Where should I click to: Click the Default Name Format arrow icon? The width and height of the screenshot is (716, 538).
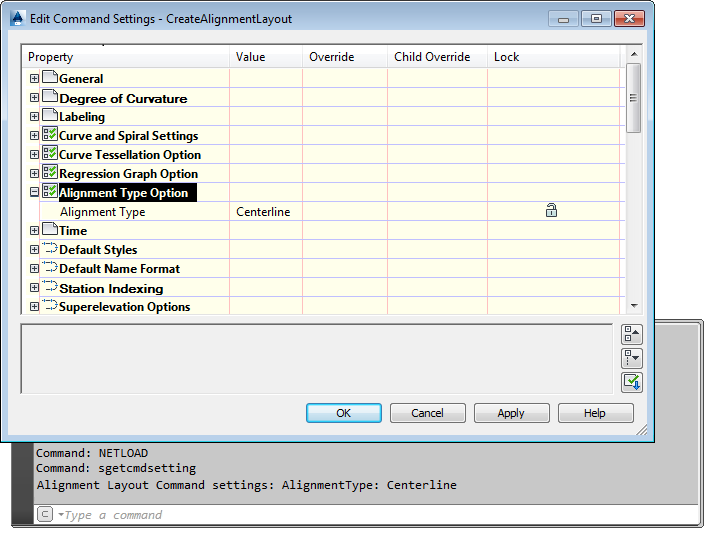point(50,267)
